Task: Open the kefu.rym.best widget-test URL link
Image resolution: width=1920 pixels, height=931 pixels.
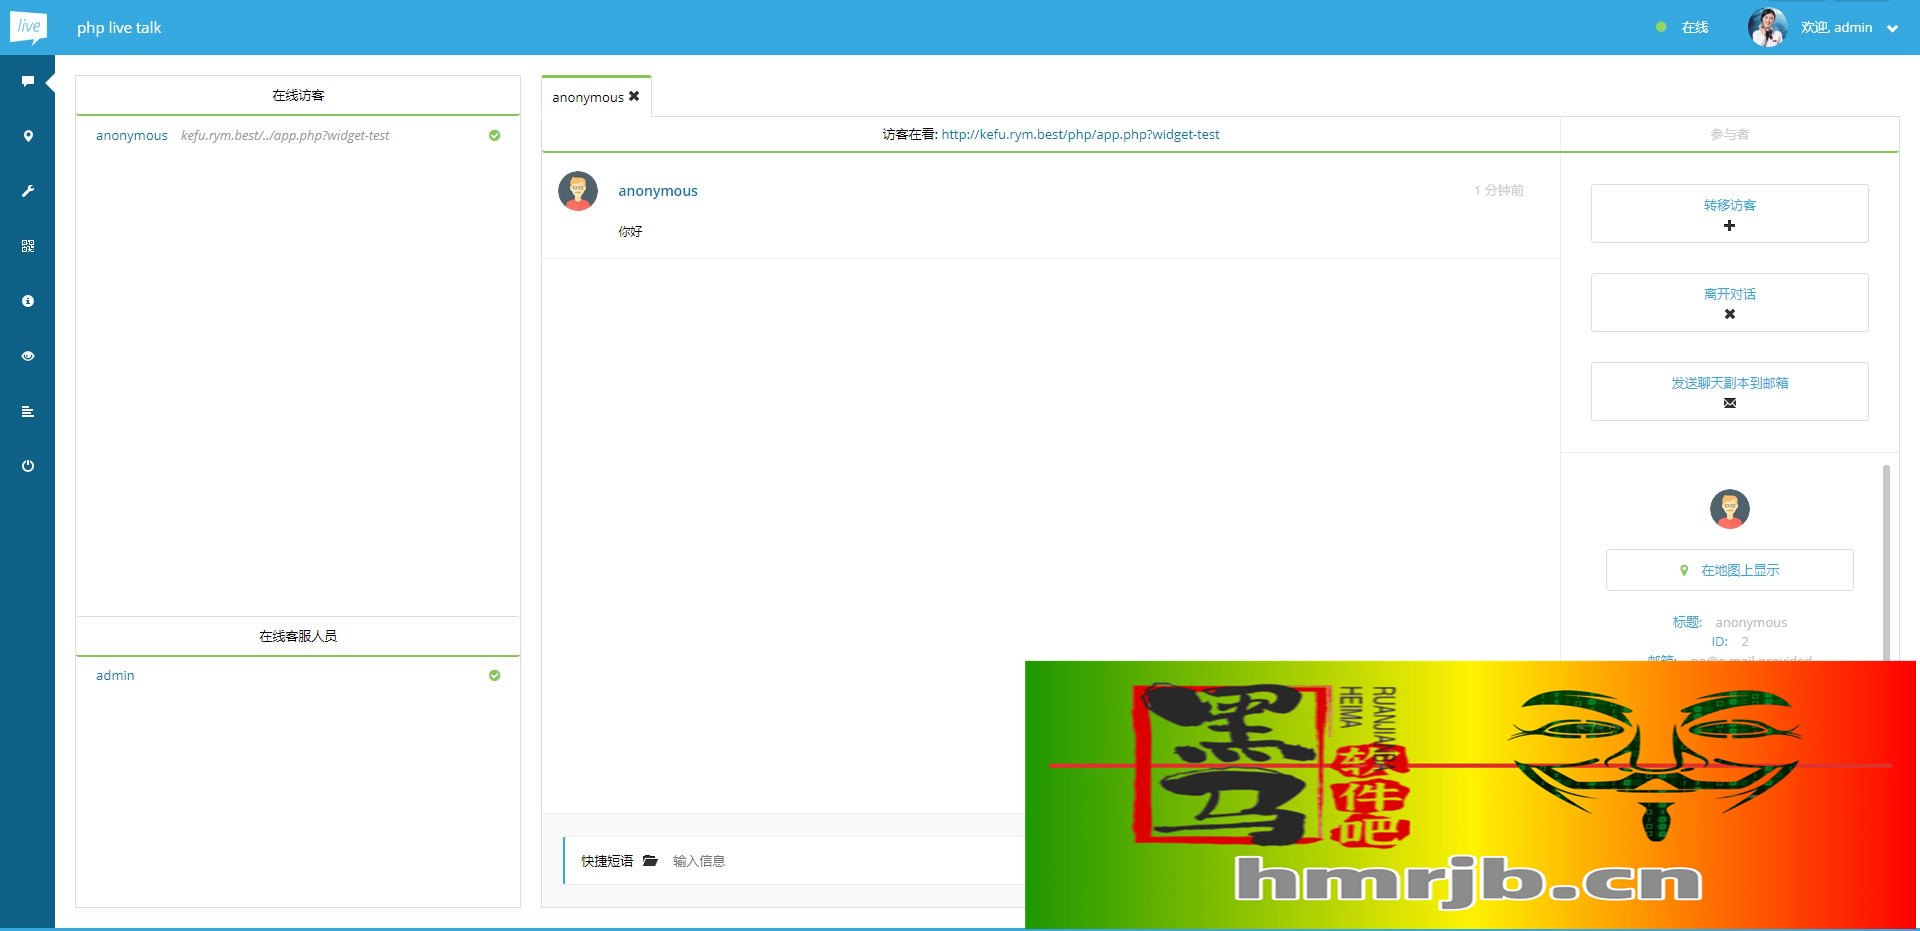Action: [1080, 134]
